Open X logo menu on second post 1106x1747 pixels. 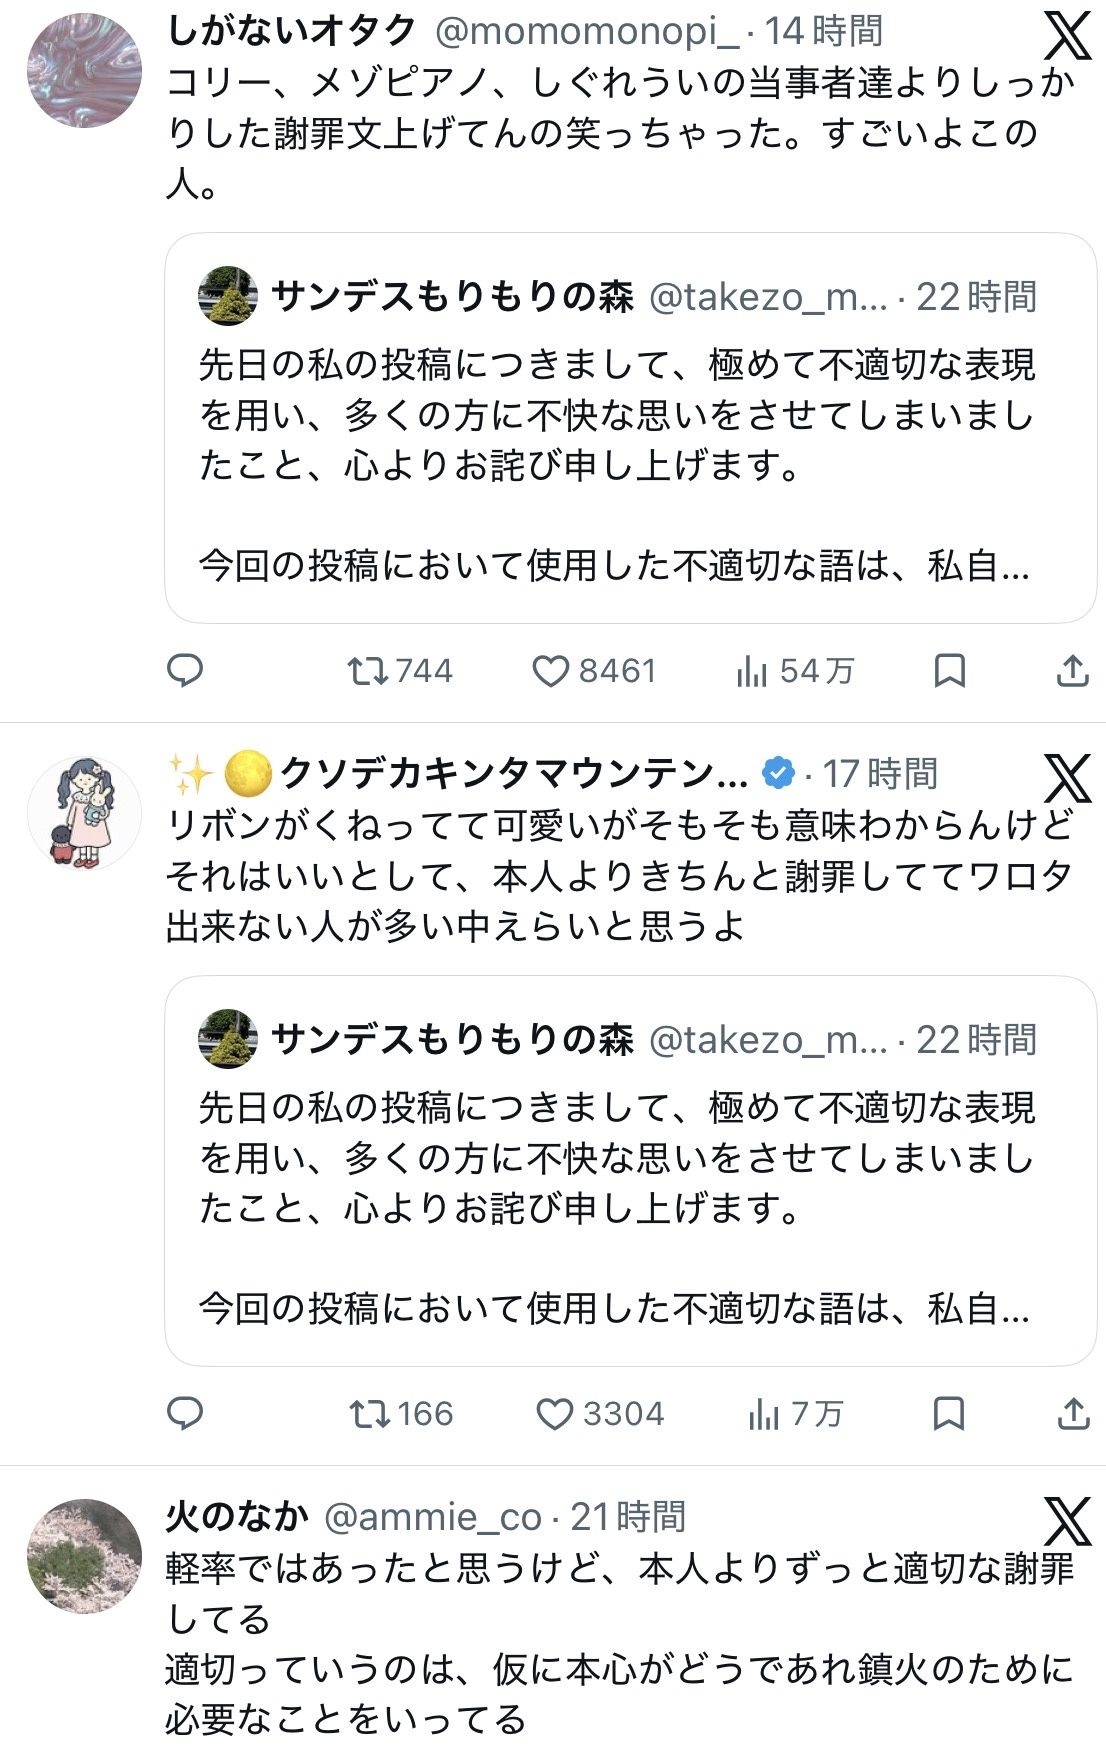(x=1067, y=779)
